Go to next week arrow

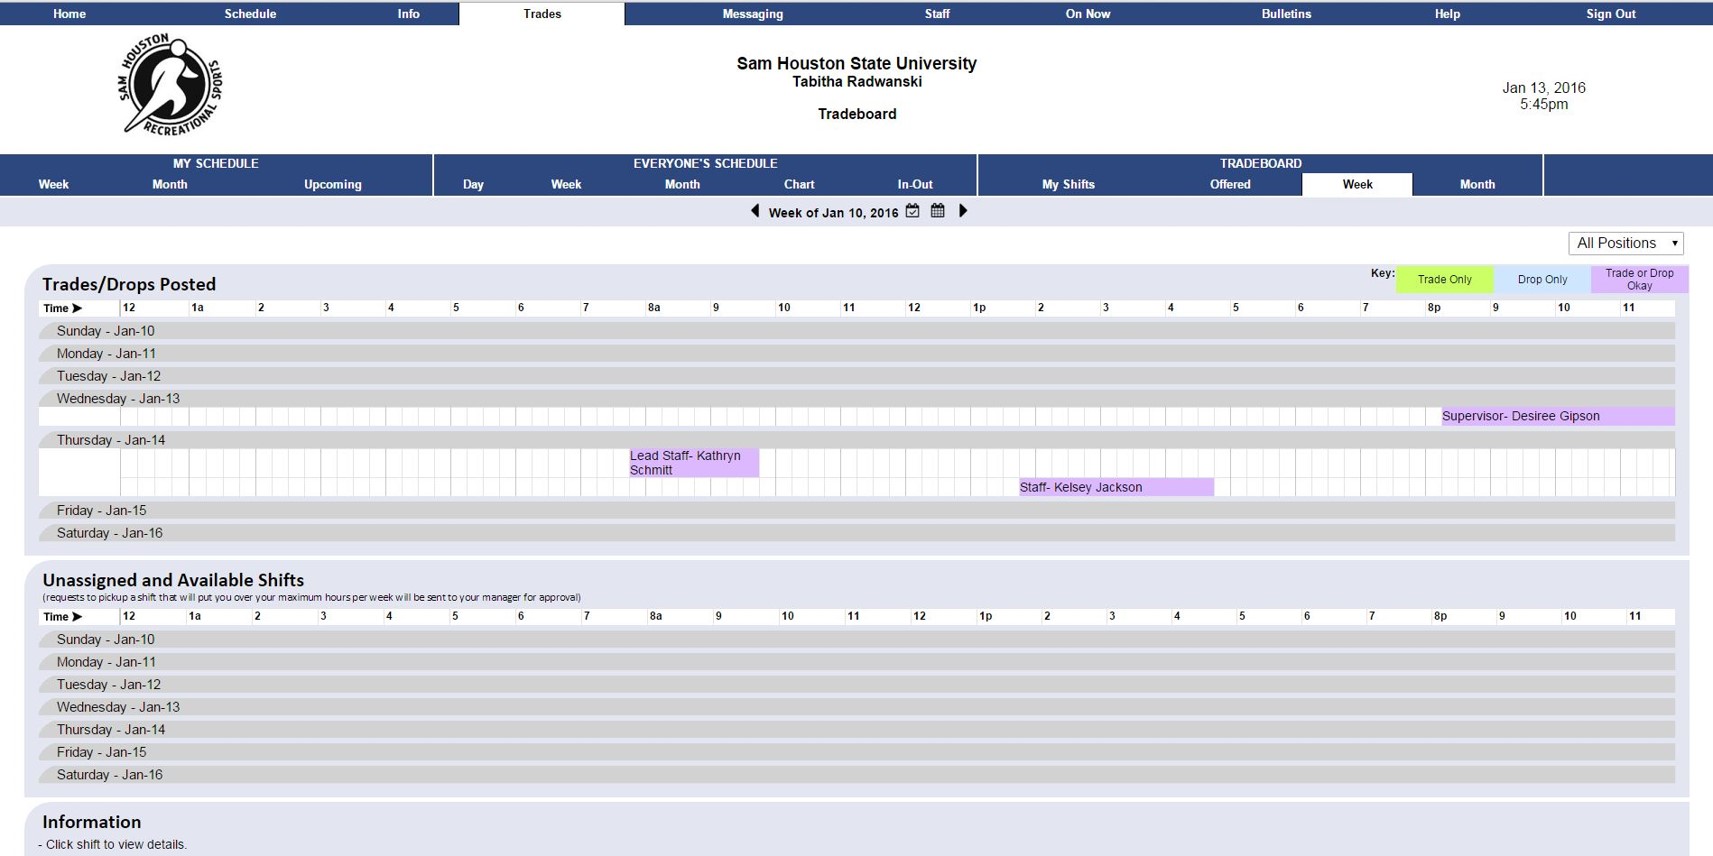963,211
